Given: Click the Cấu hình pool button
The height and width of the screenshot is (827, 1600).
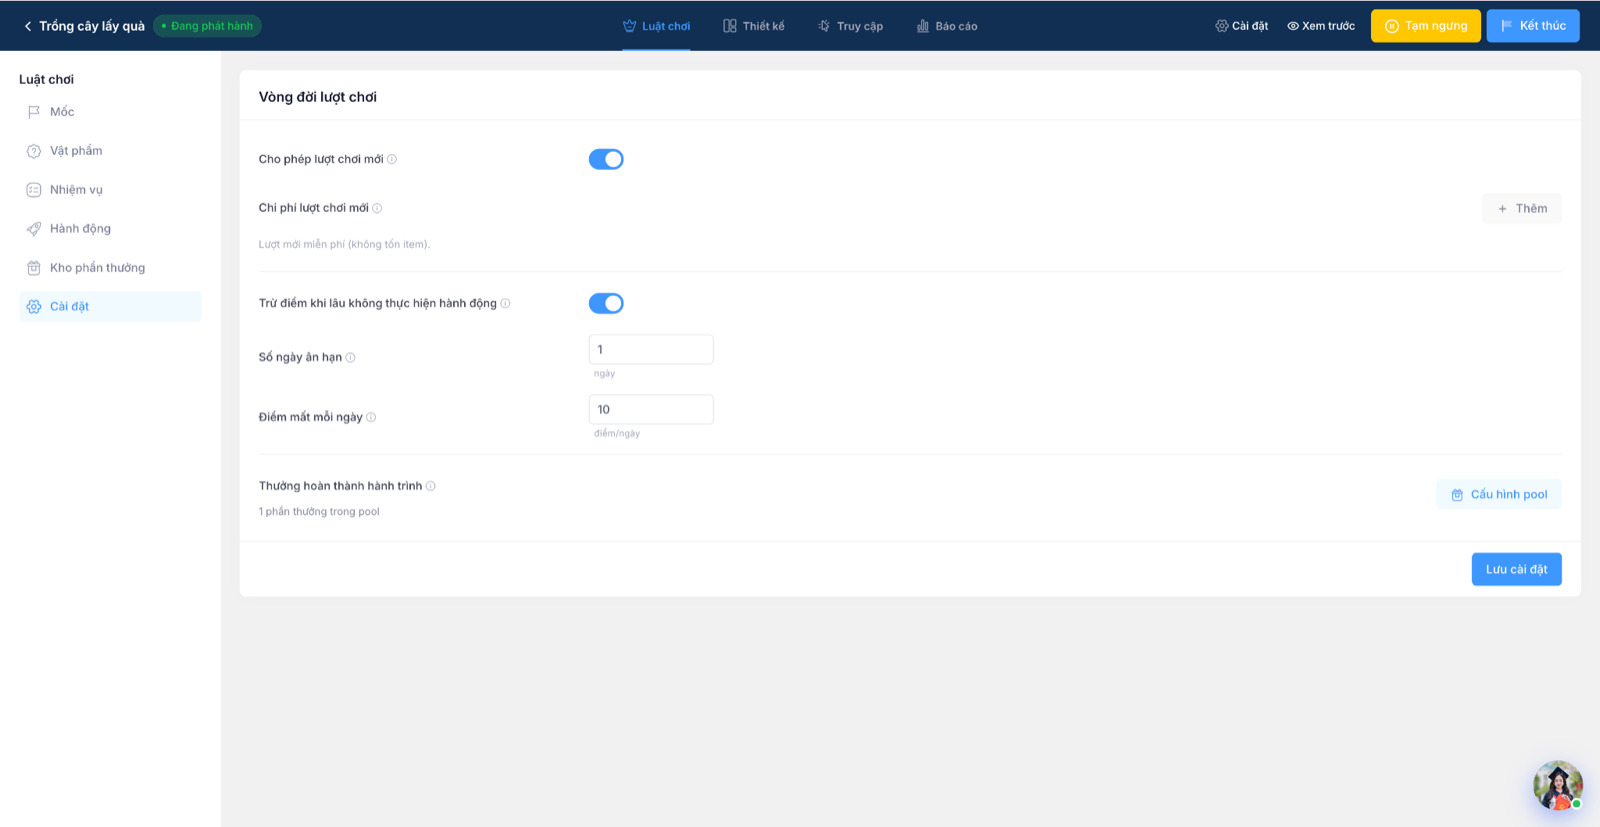Looking at the screenshot, I should coord(1499,494).
